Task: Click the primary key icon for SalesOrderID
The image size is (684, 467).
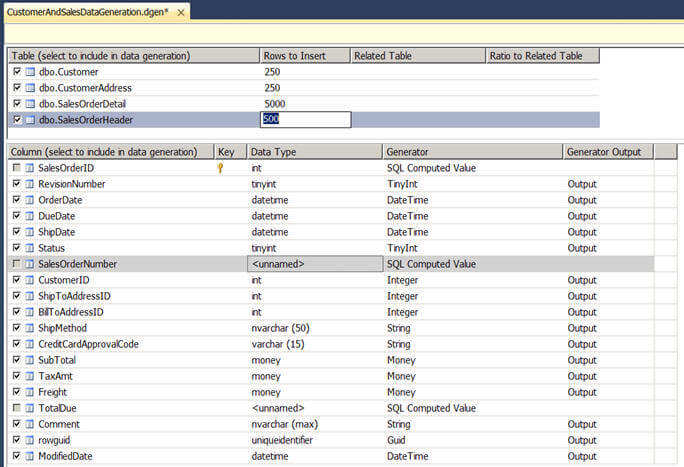Action: coord(220,168)
